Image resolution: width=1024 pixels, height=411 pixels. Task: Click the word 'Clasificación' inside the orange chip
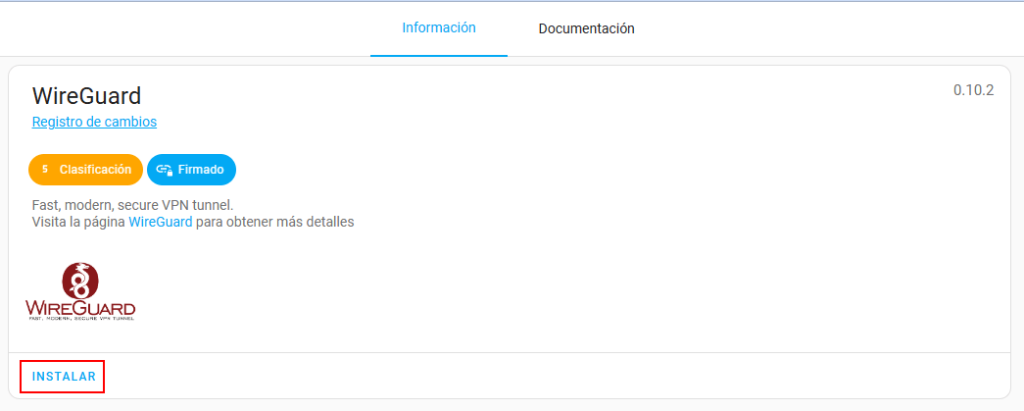point(95,170)
